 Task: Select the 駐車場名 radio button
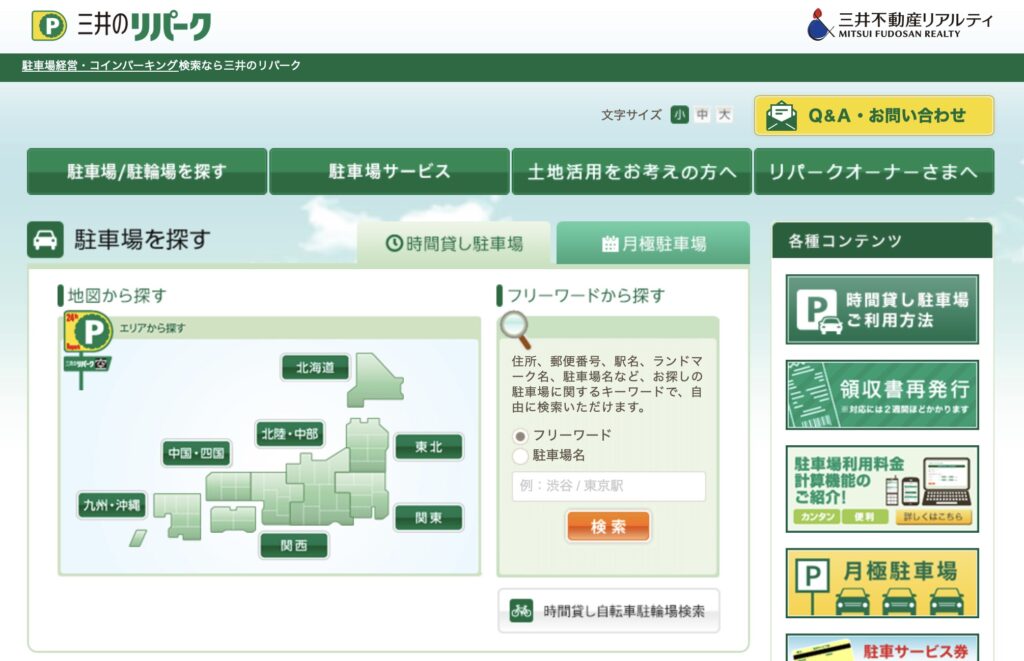520,456
